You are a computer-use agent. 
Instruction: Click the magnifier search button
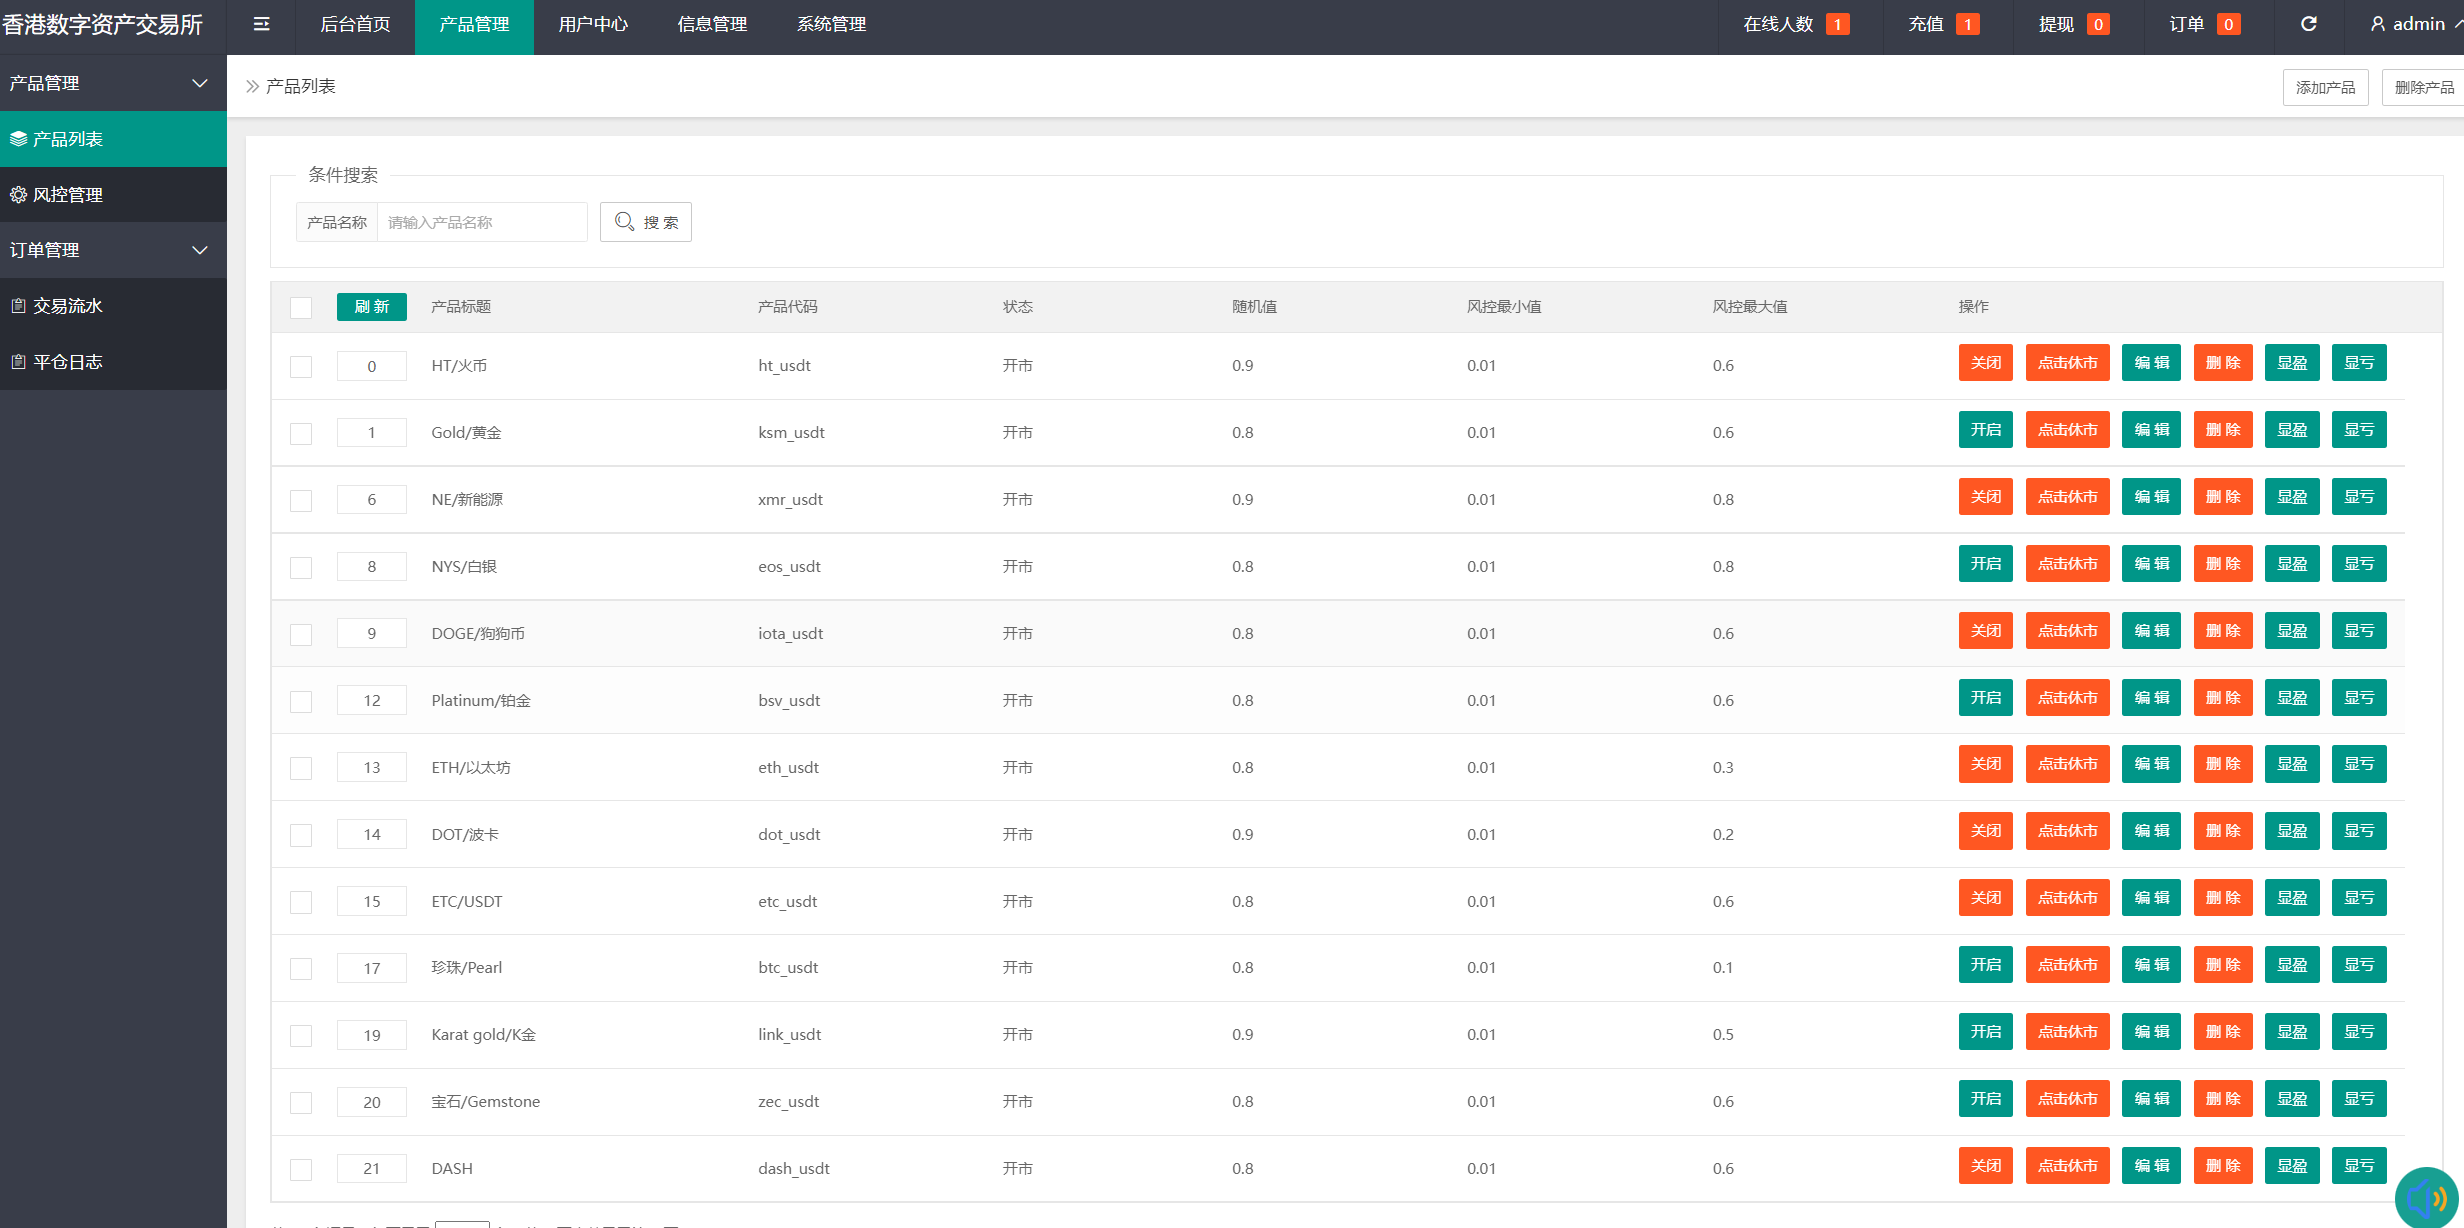tap(646, 222)
